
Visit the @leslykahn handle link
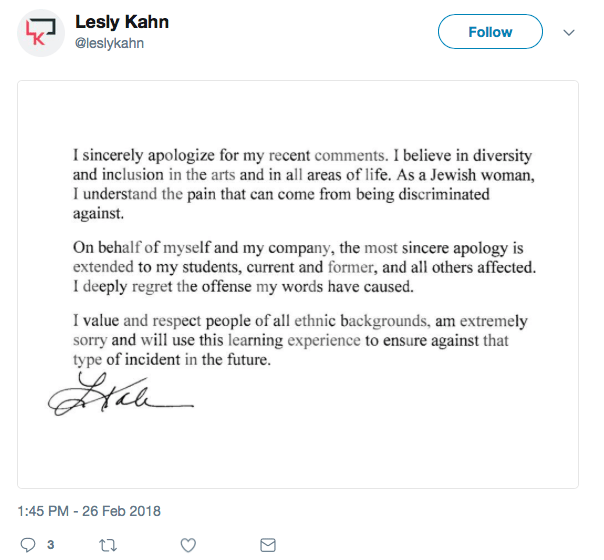pos(109,43)
